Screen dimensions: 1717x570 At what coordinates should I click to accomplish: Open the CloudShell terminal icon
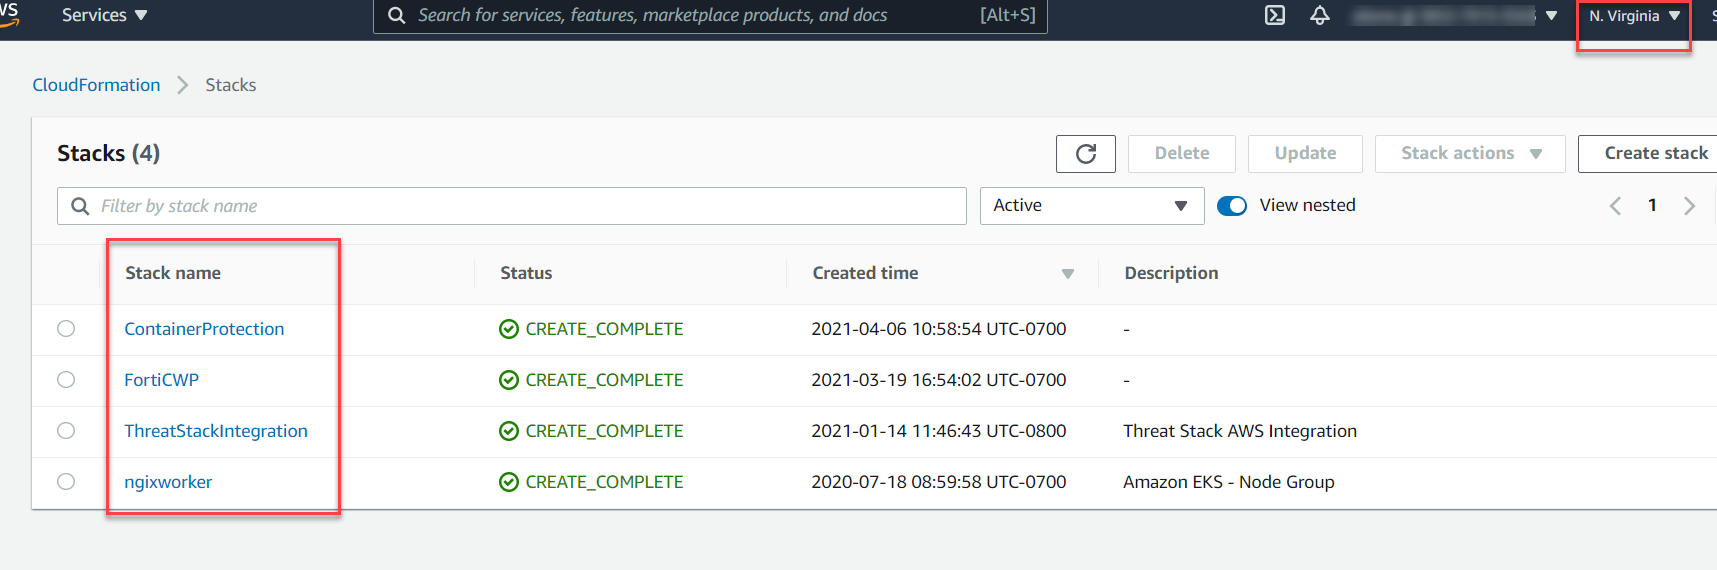point(1275,15)
